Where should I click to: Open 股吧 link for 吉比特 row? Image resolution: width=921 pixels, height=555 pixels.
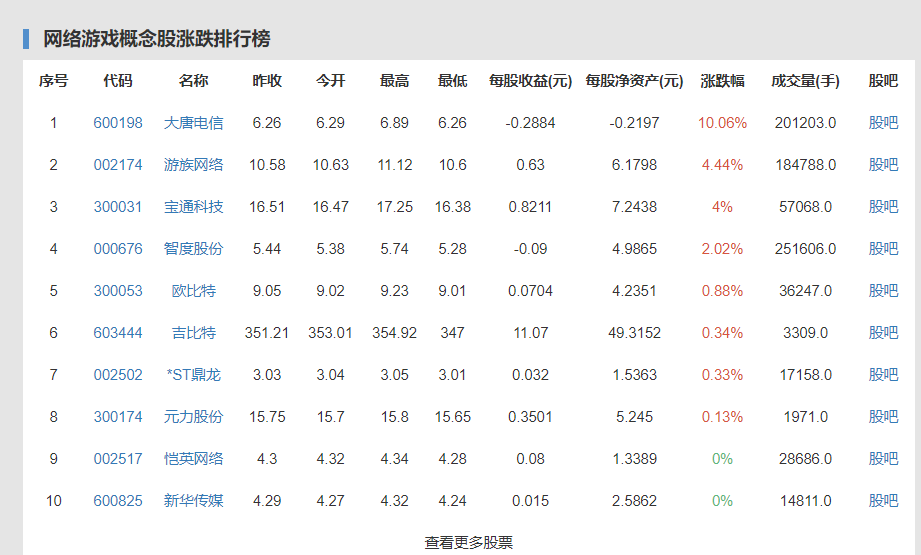tap(883, 333)
